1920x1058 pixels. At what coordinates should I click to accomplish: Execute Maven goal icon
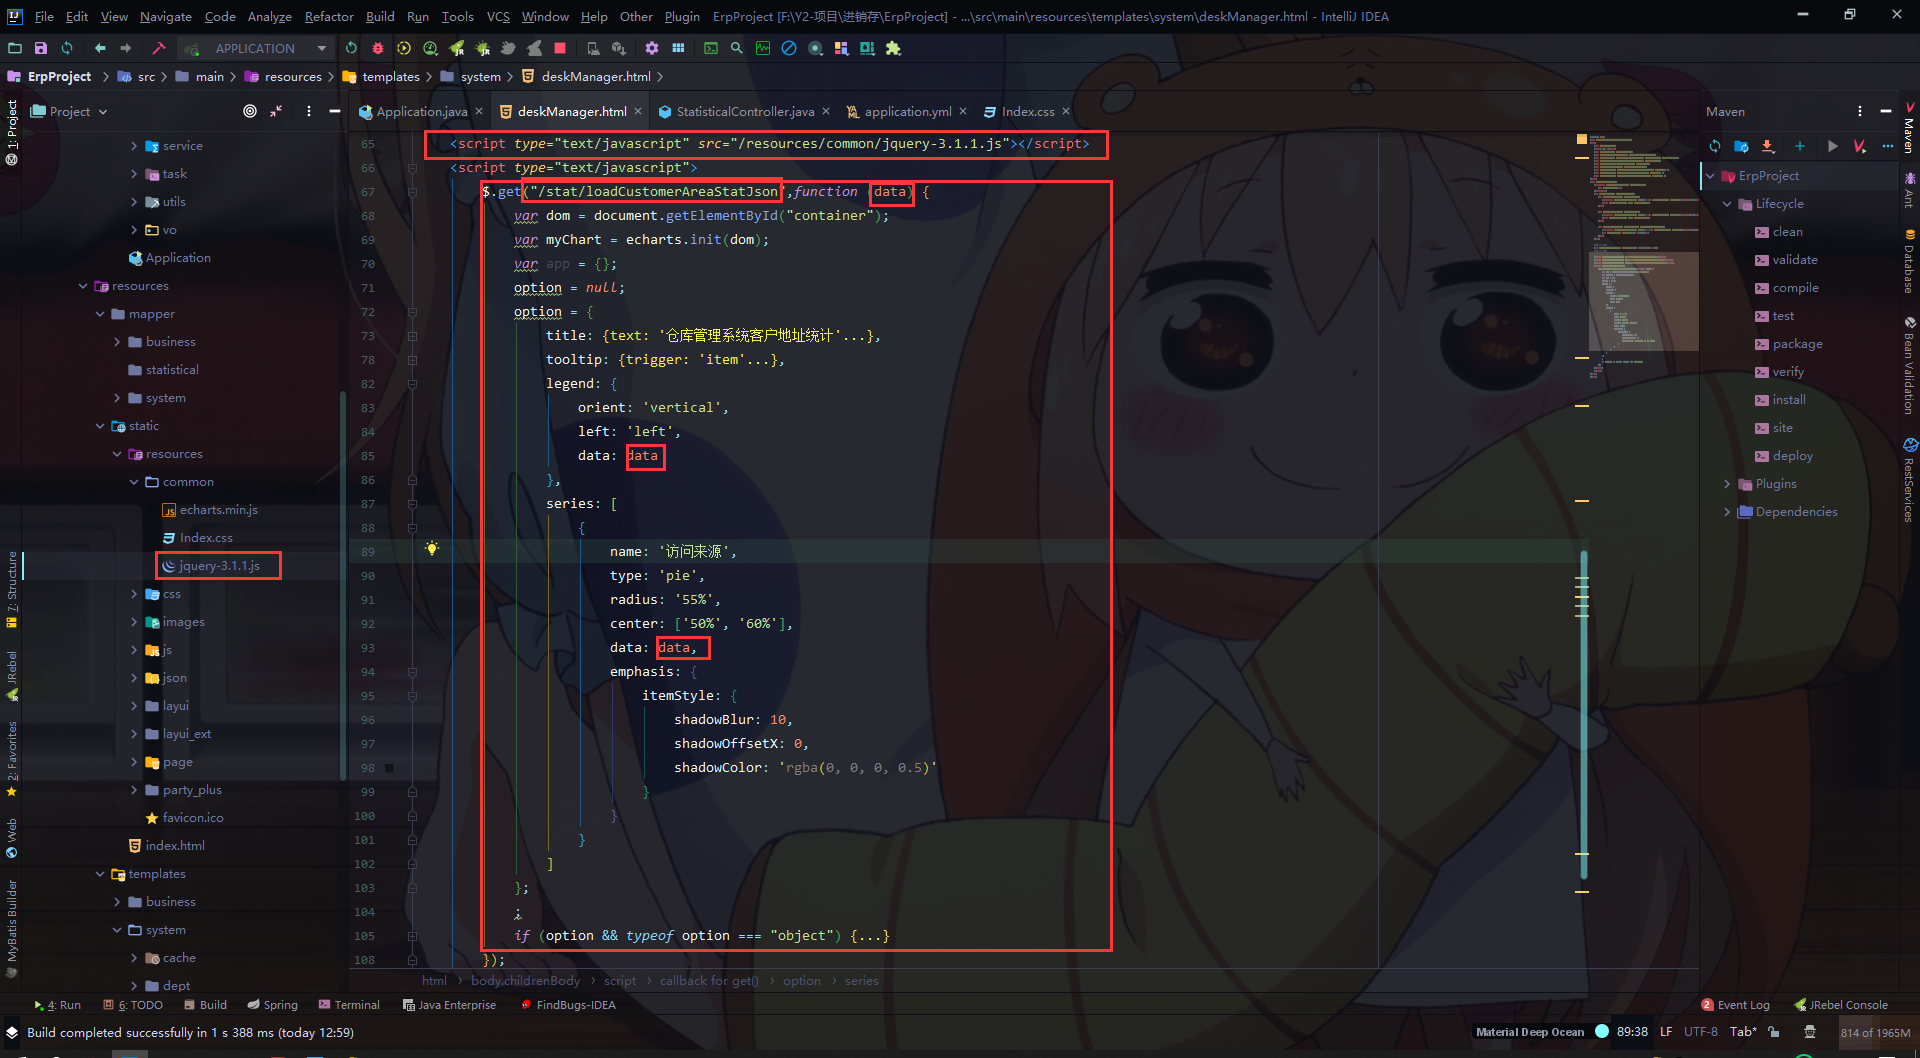point(1859,146)
